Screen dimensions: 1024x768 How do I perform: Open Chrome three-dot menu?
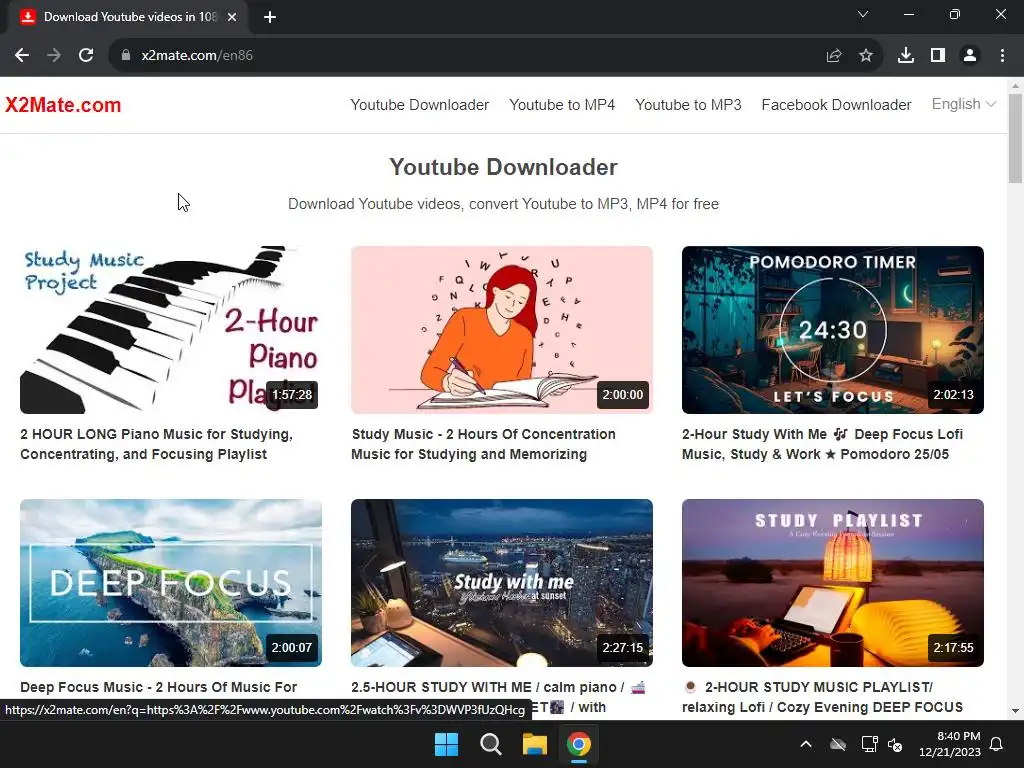(1002, 56)
